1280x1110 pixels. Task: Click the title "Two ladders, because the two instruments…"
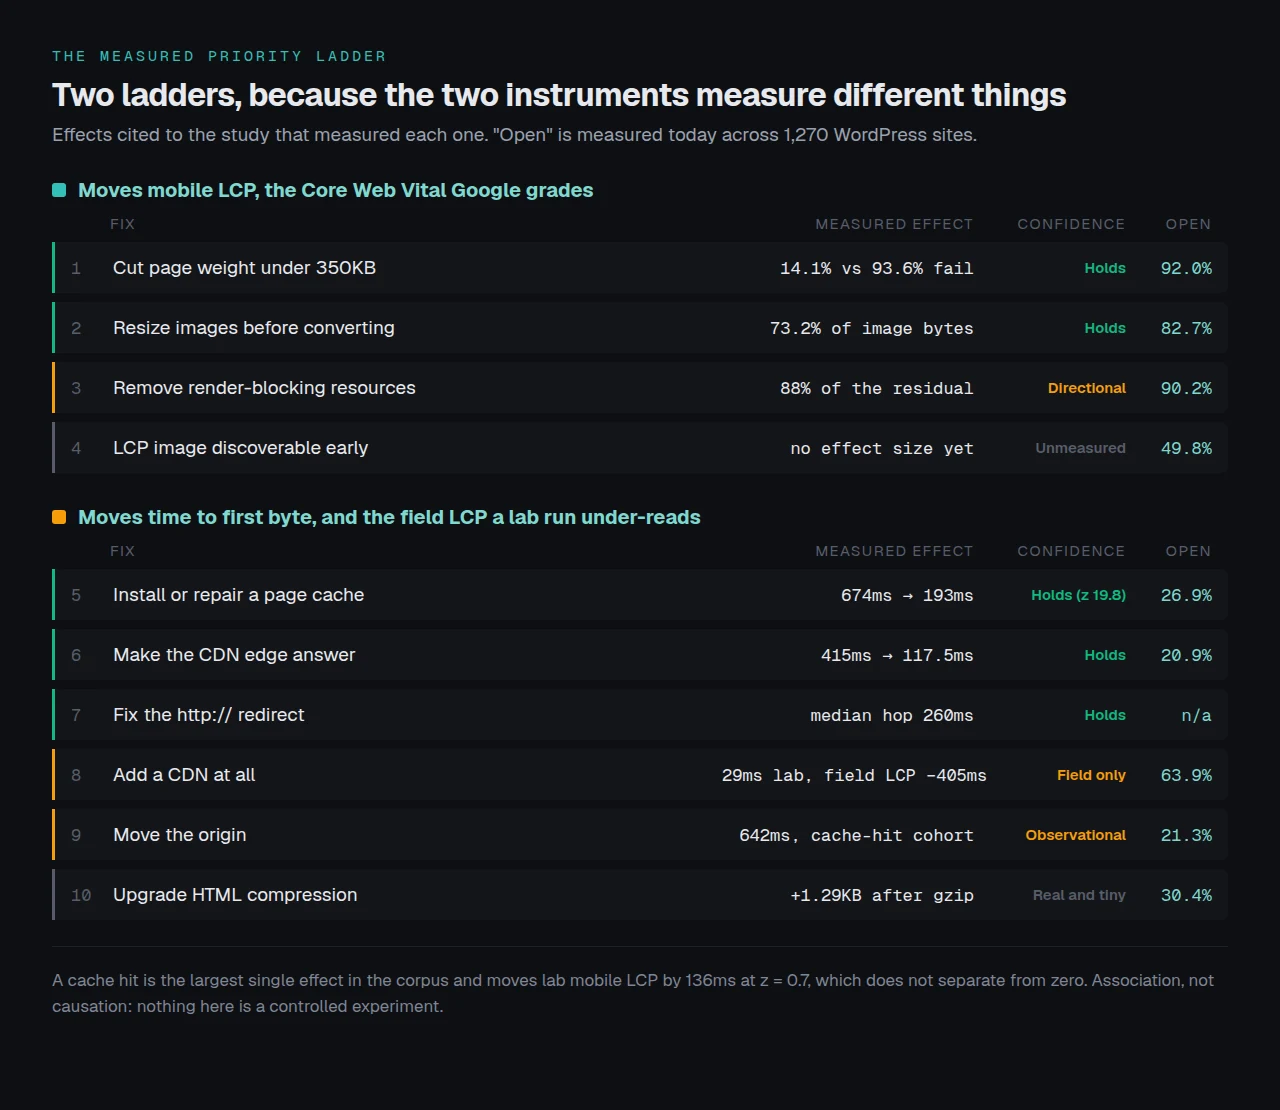point(559,95)
